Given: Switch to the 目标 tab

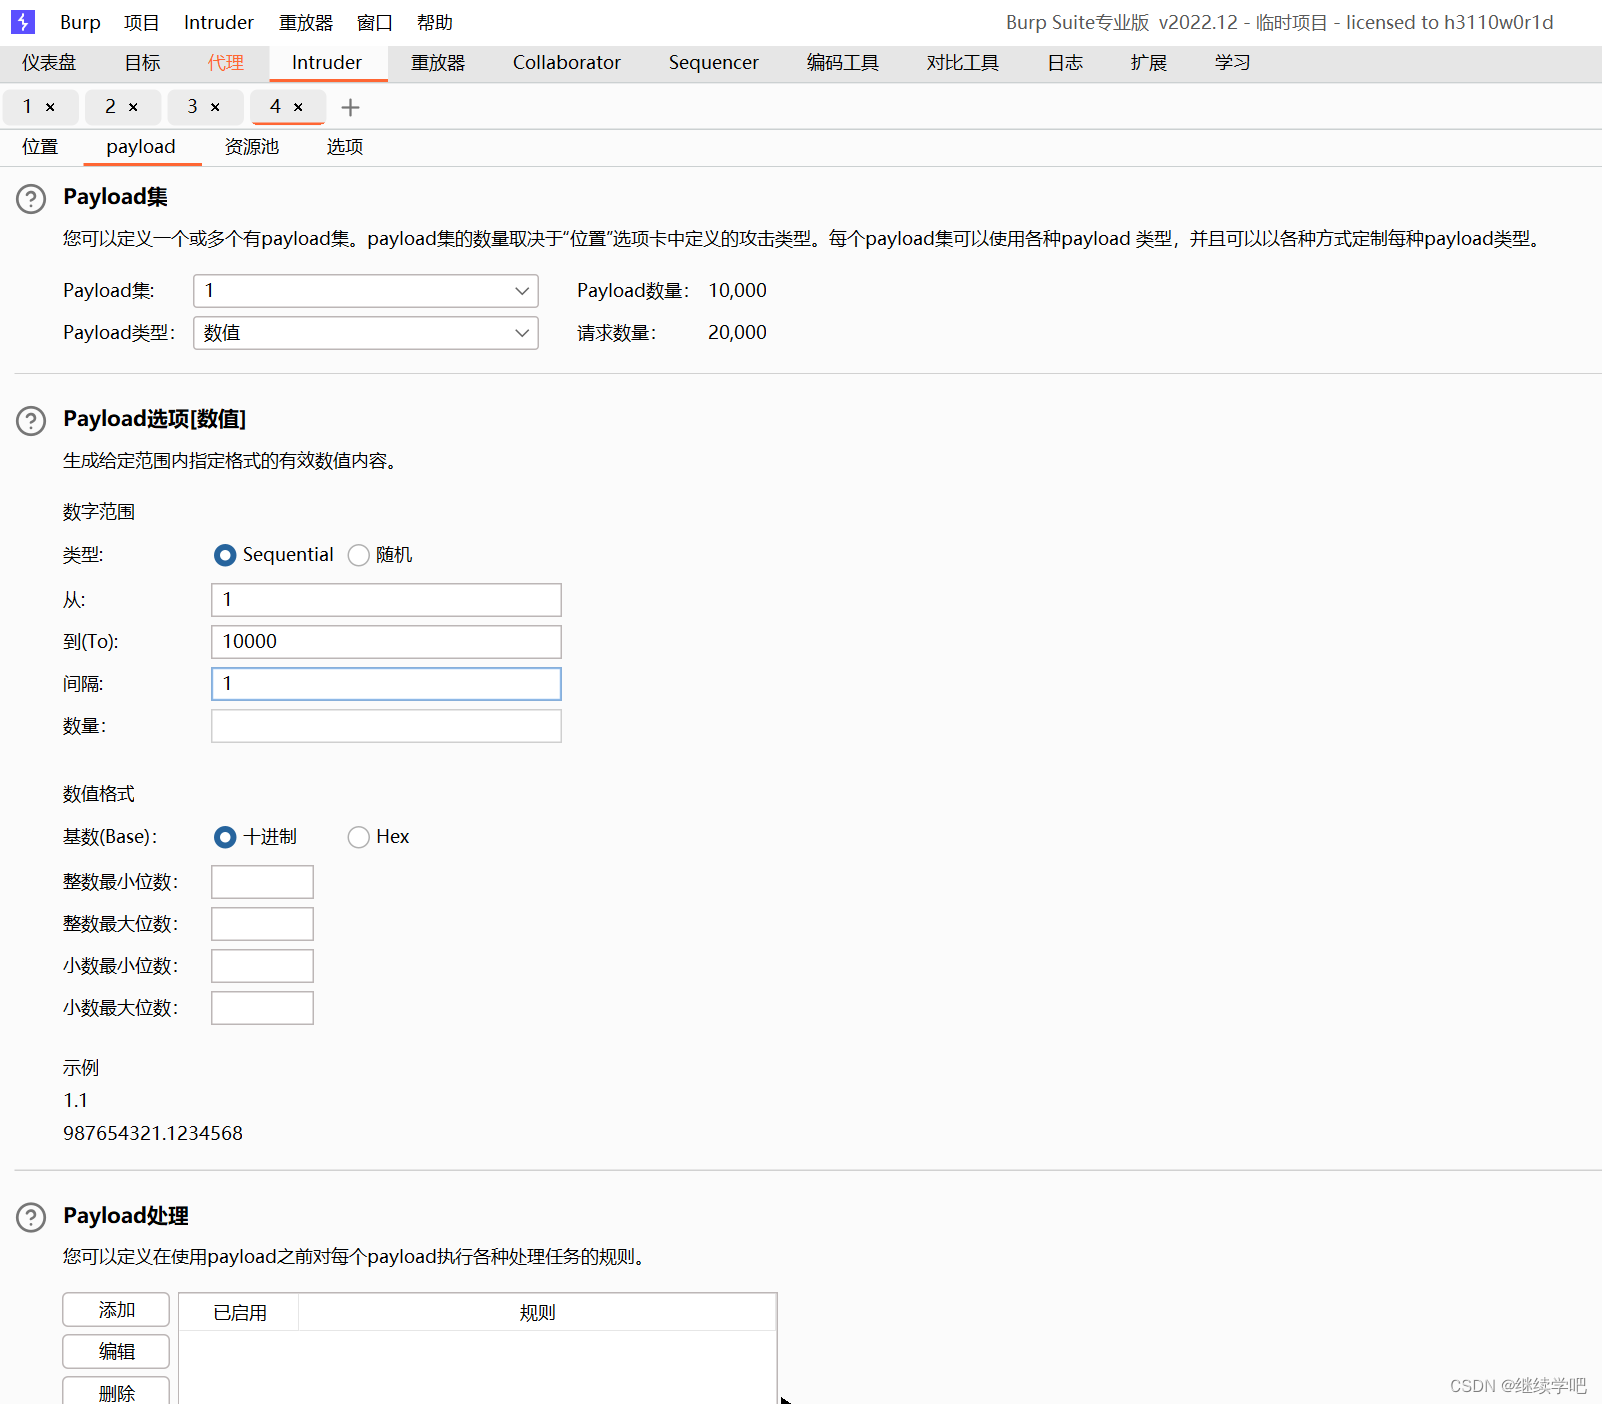Looking at the screenshot, I should coord(142,62).
